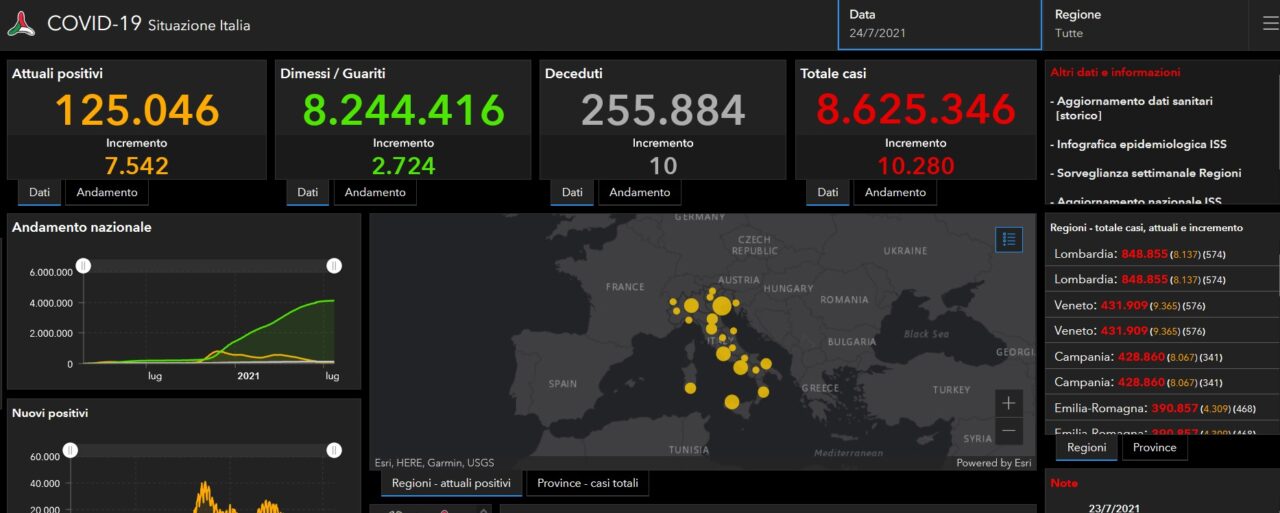
Task: Open Sorveglianza settimanale Regioni link
Action: 1143,173
